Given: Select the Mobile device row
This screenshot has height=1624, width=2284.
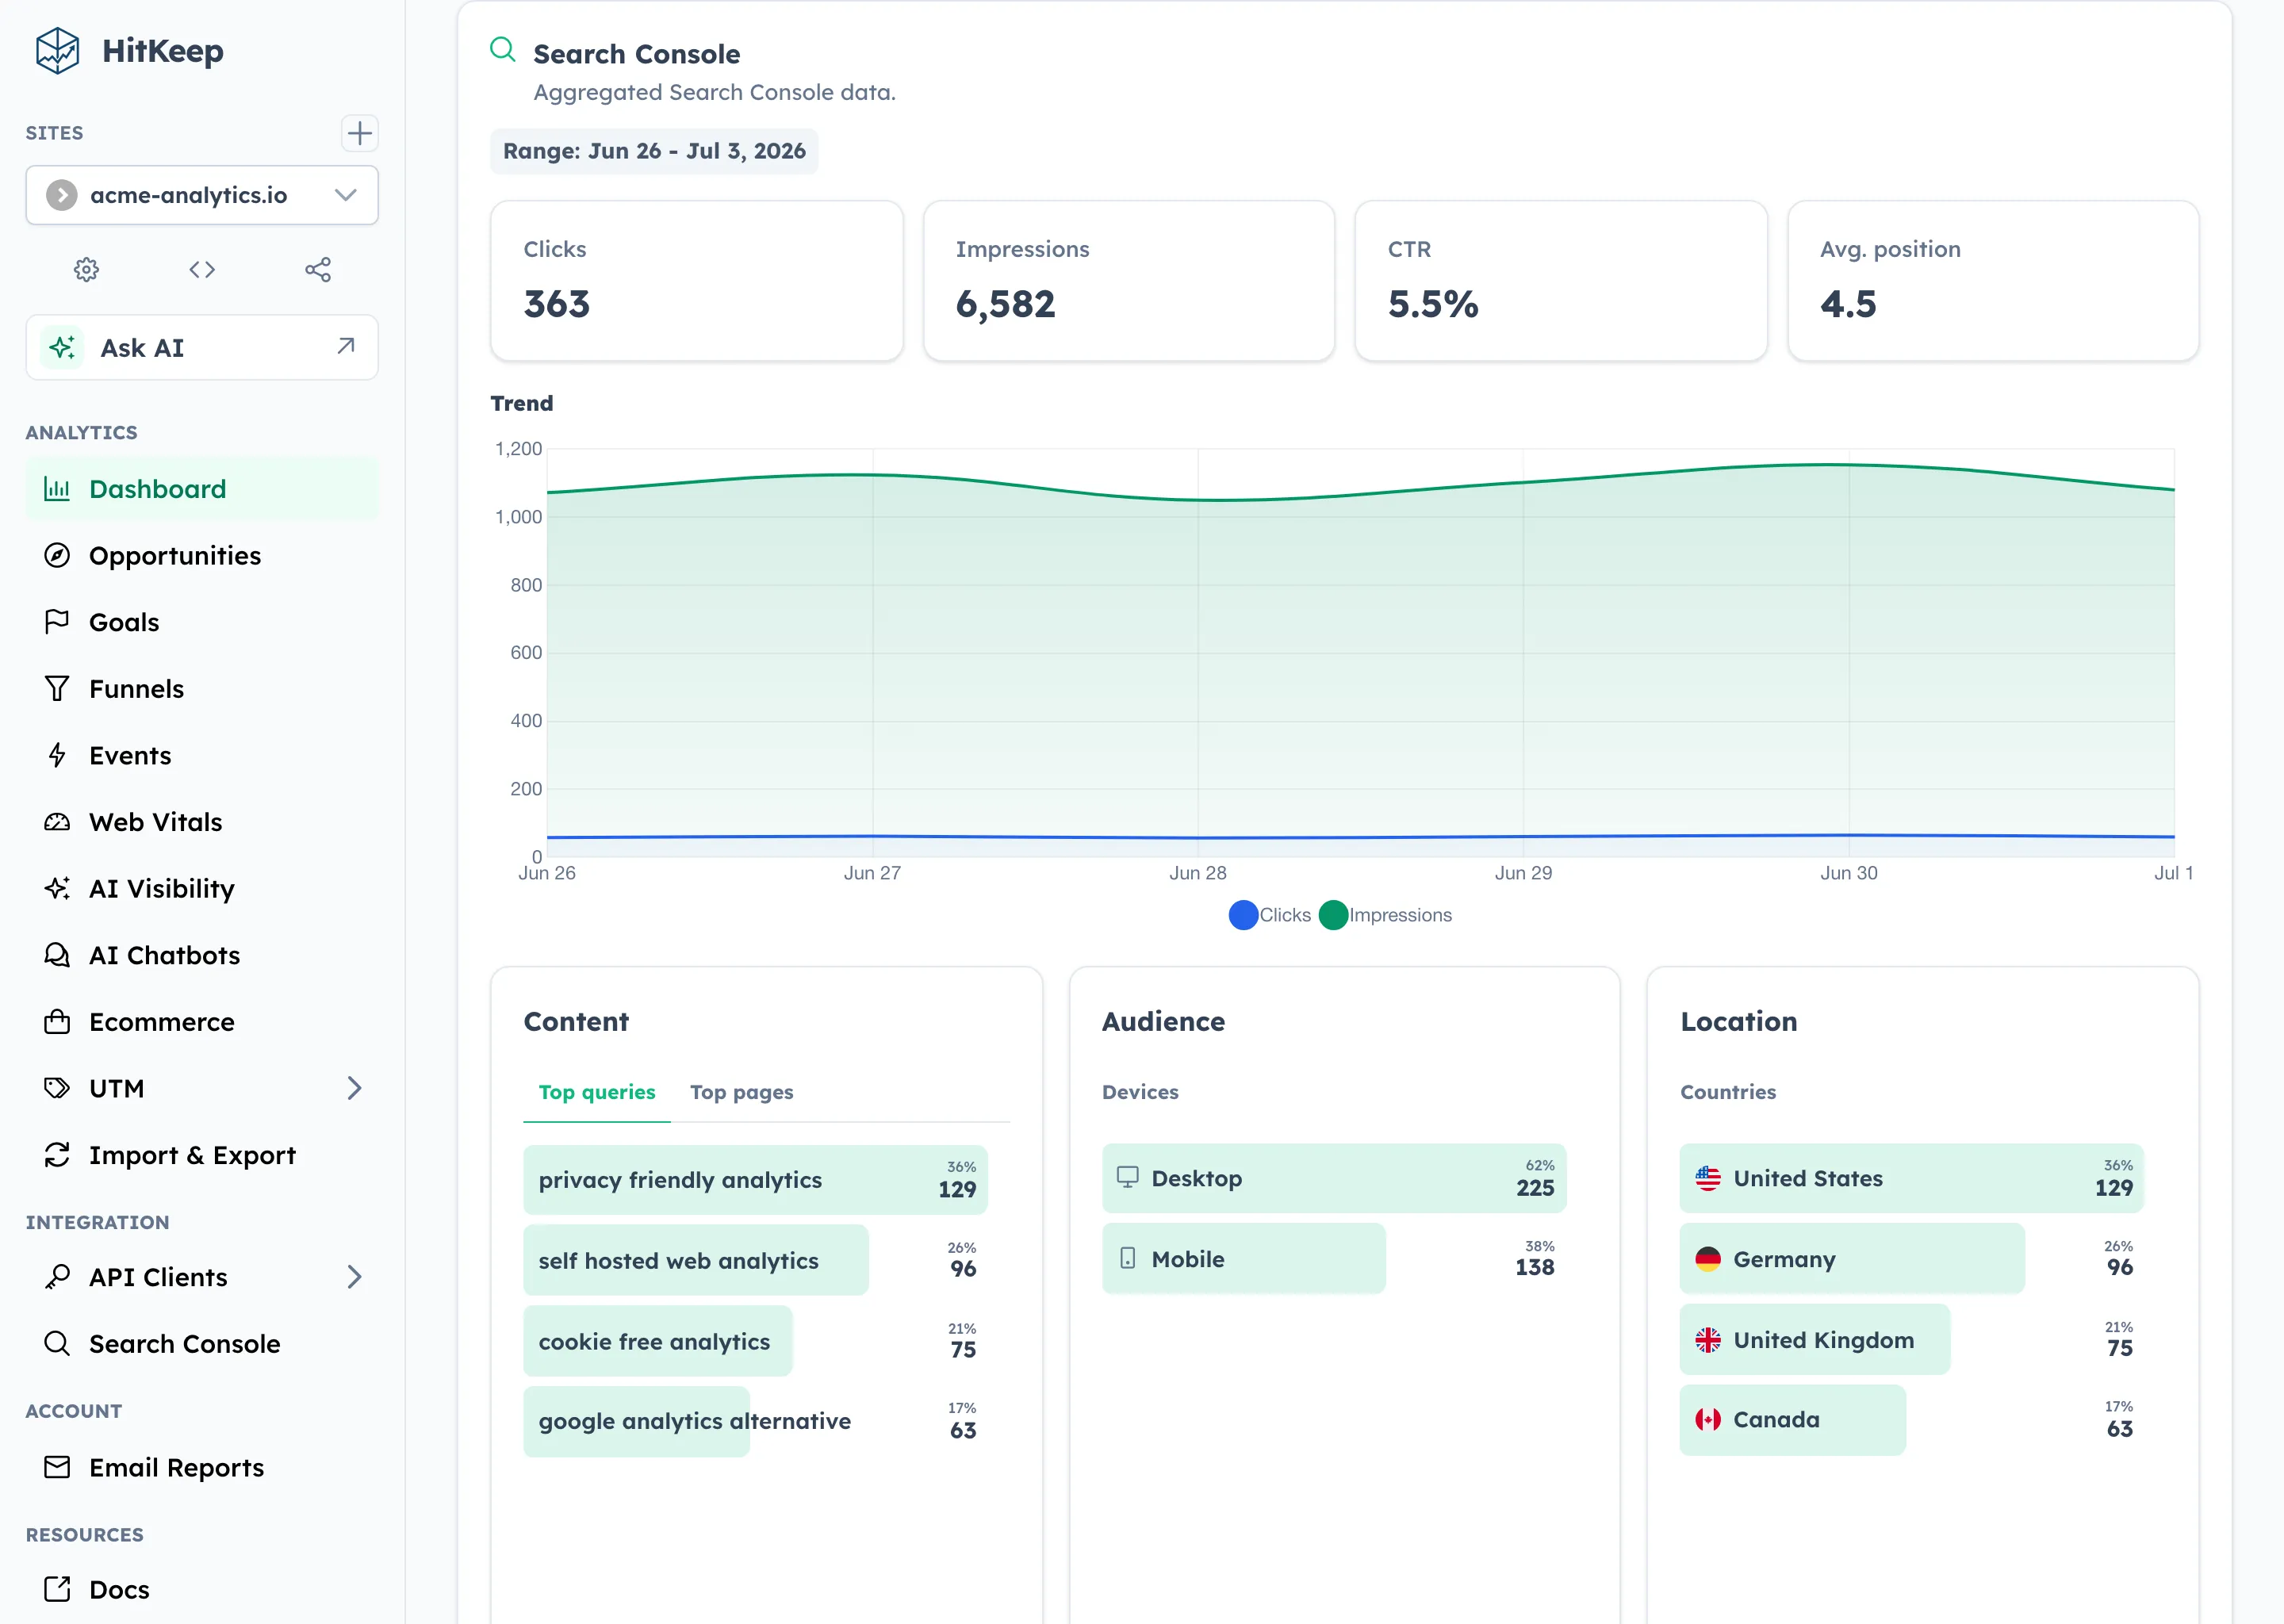Looking at the screenshot, I should pyautogui.click(x=1334, y=1258).
